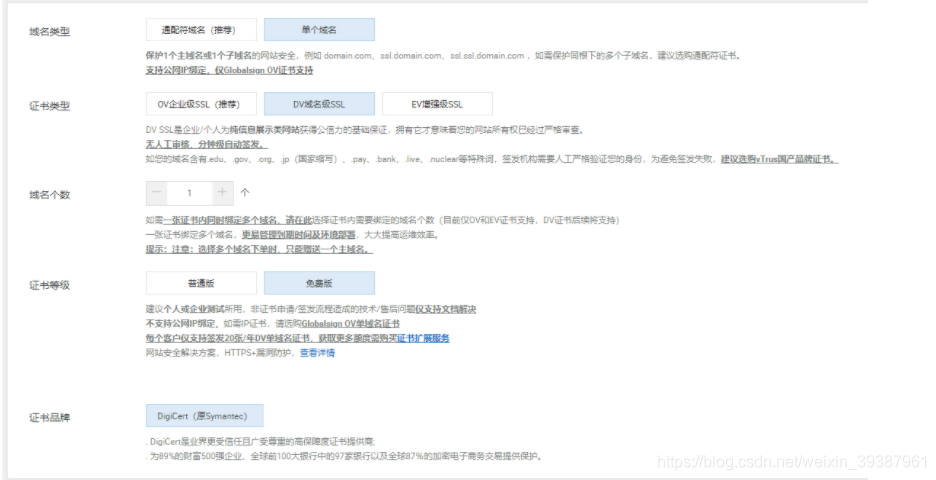Select 单个域名 domain type option
The image size is (936, 480).
pos(319,30)
